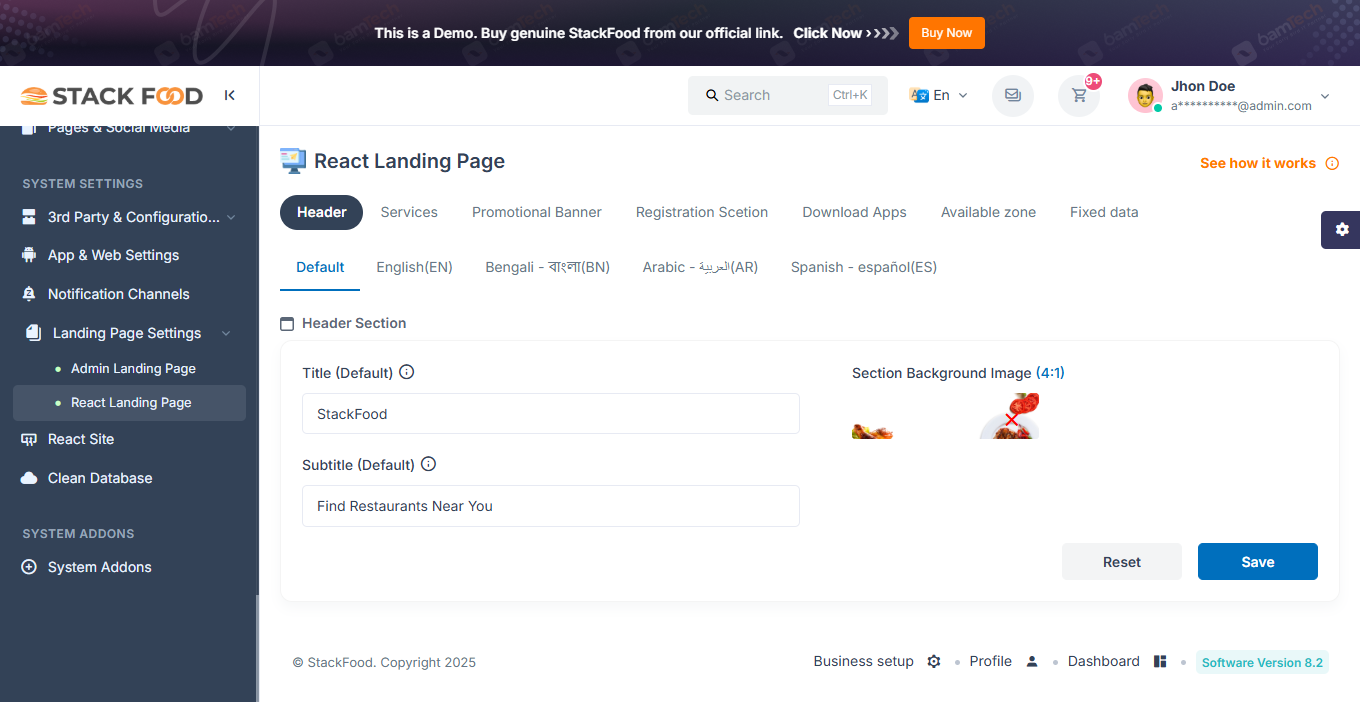This screenshot has height=702, width=1360.
Task: Select the Default language tab
Action: 320,267
